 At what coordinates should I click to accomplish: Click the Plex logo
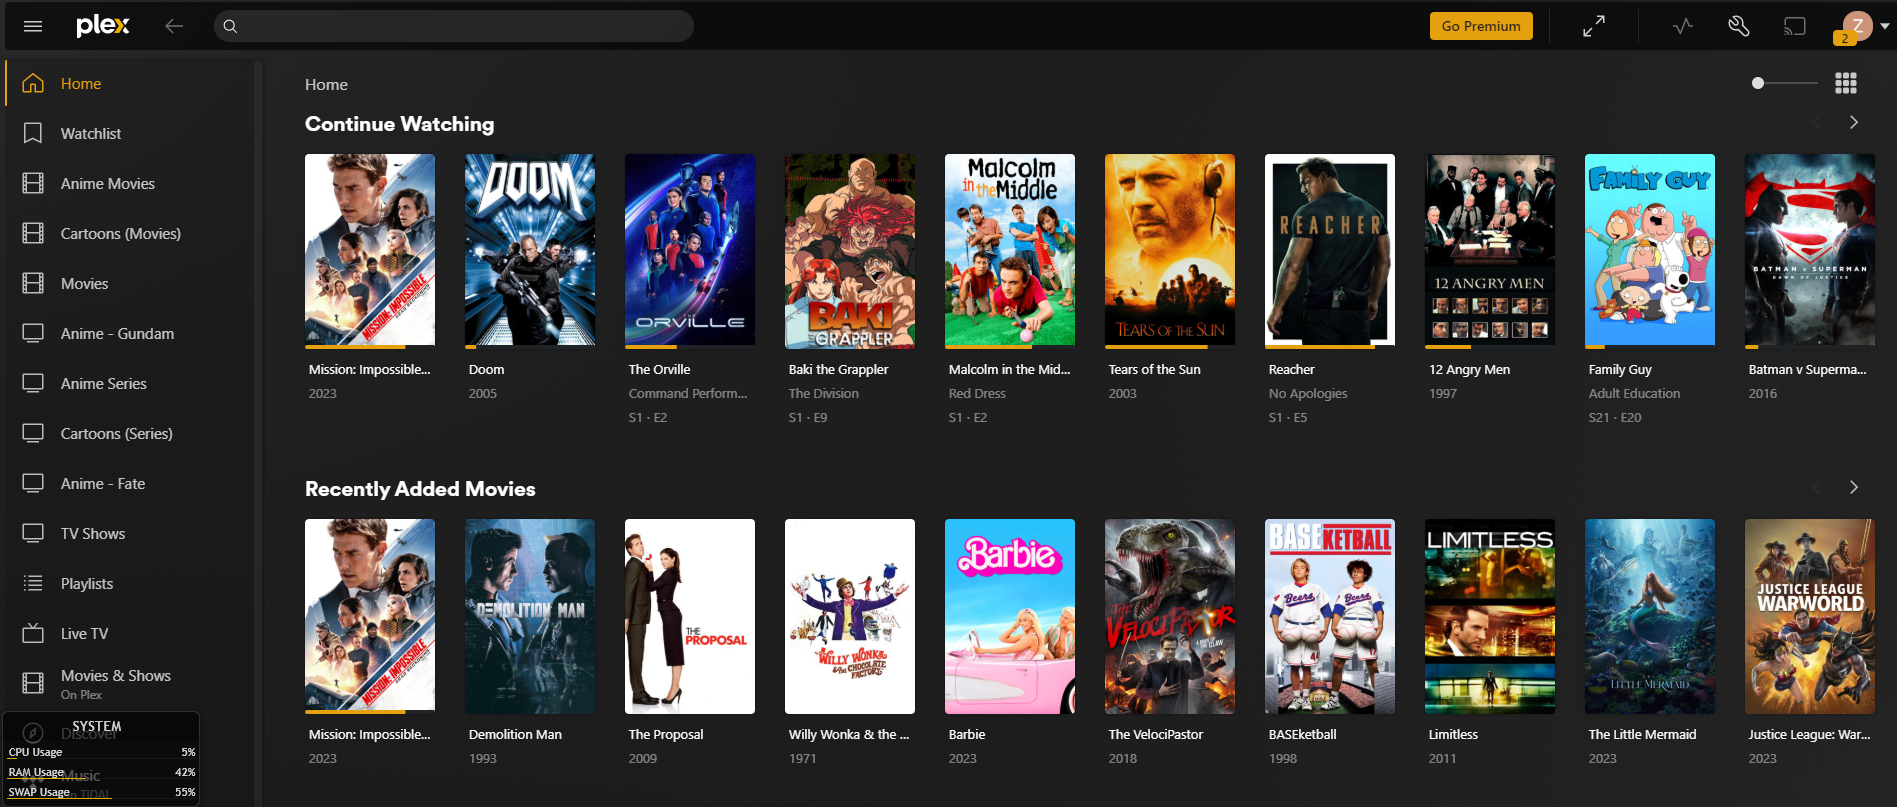coord(103,26)
